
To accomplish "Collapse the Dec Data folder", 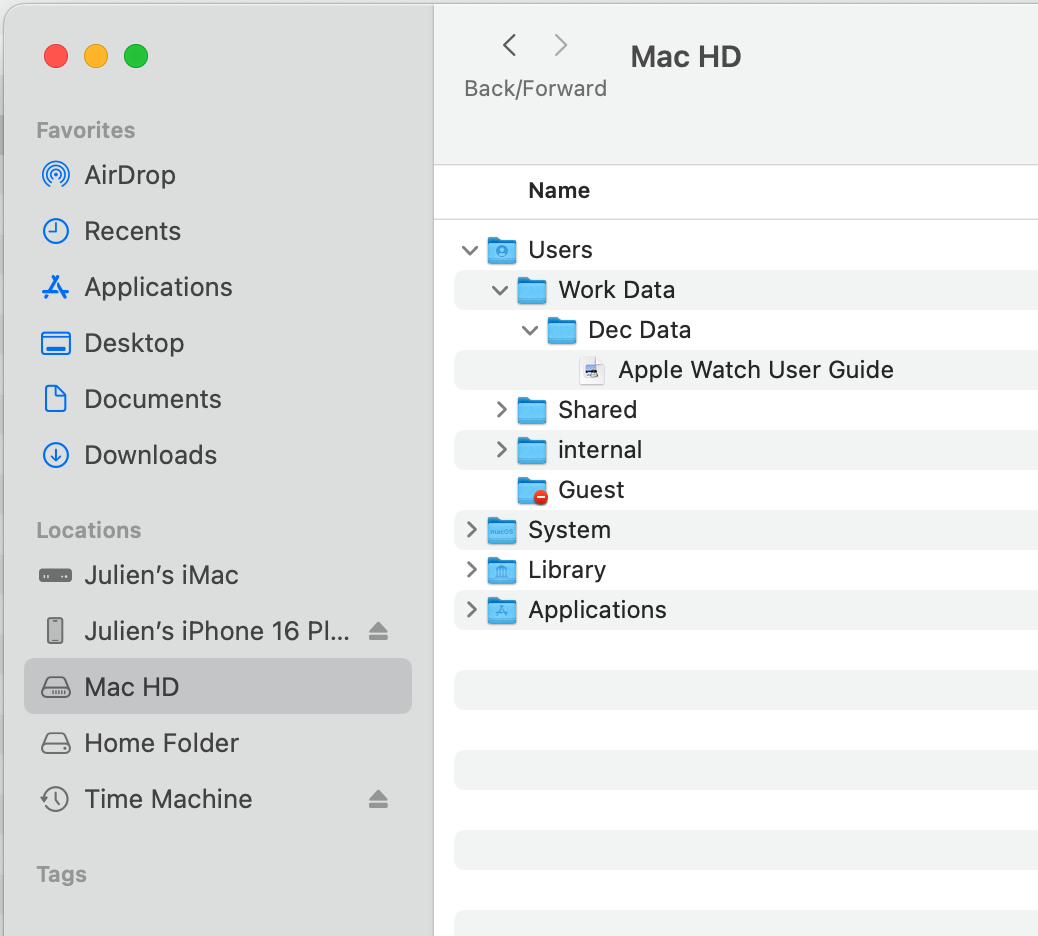I will tap(531, 330).
